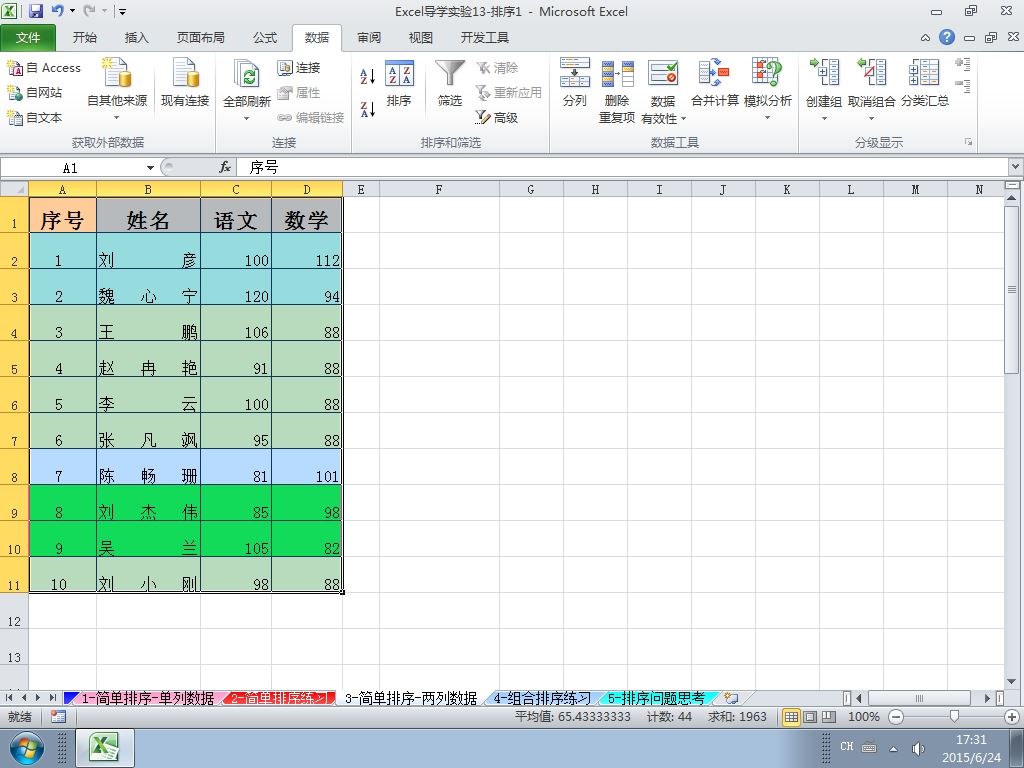Select column D header

click(x=307, y=189)
